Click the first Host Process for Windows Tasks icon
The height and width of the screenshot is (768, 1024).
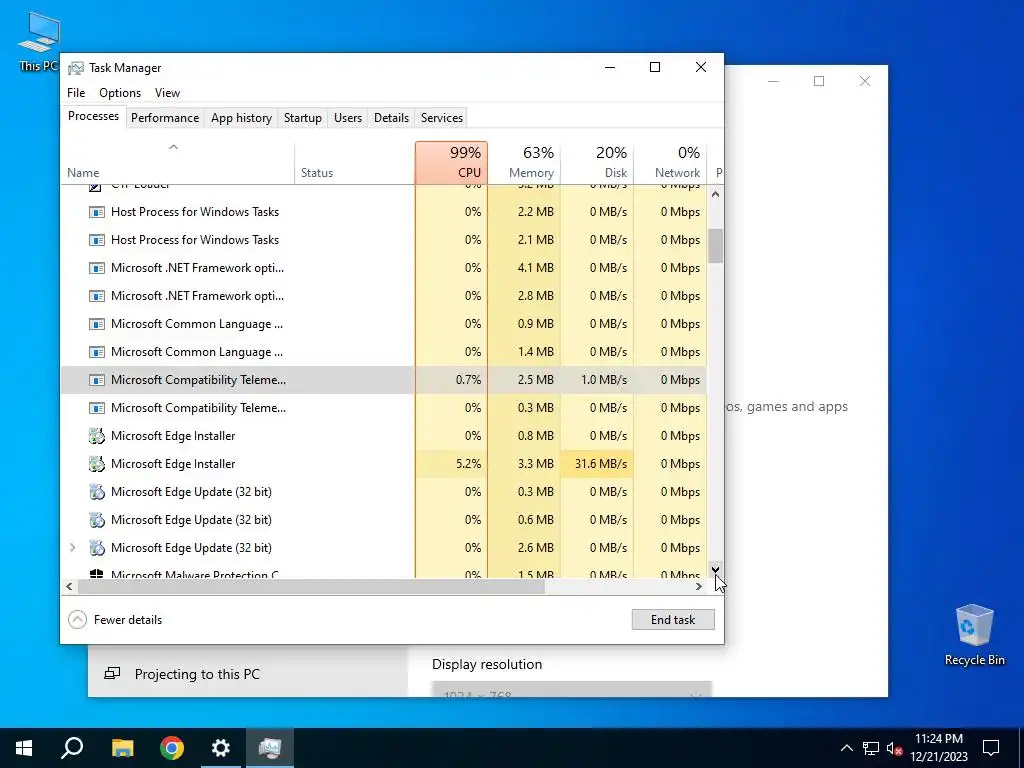(97, 212)
